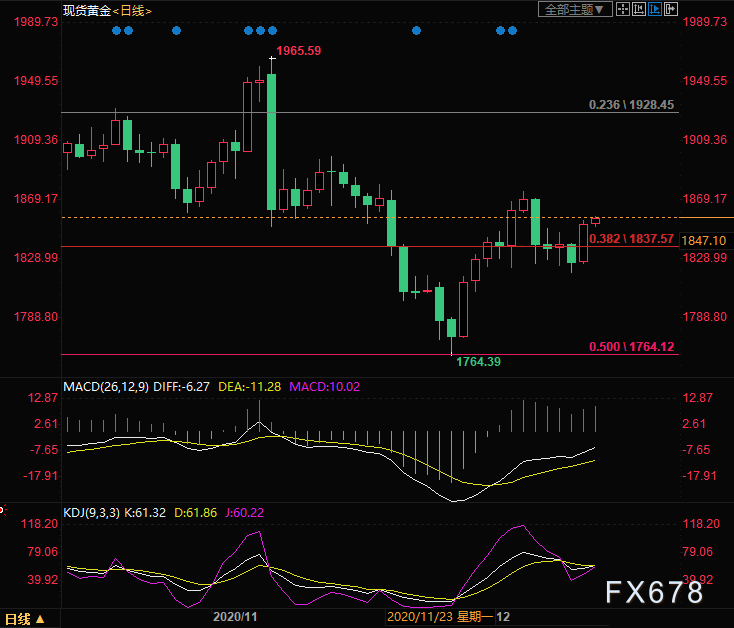This screenshot has width=734, height=628.
Task: Click the rightmost blue event dot above chart
Action: pyautogui.click(x=513, y=30)
